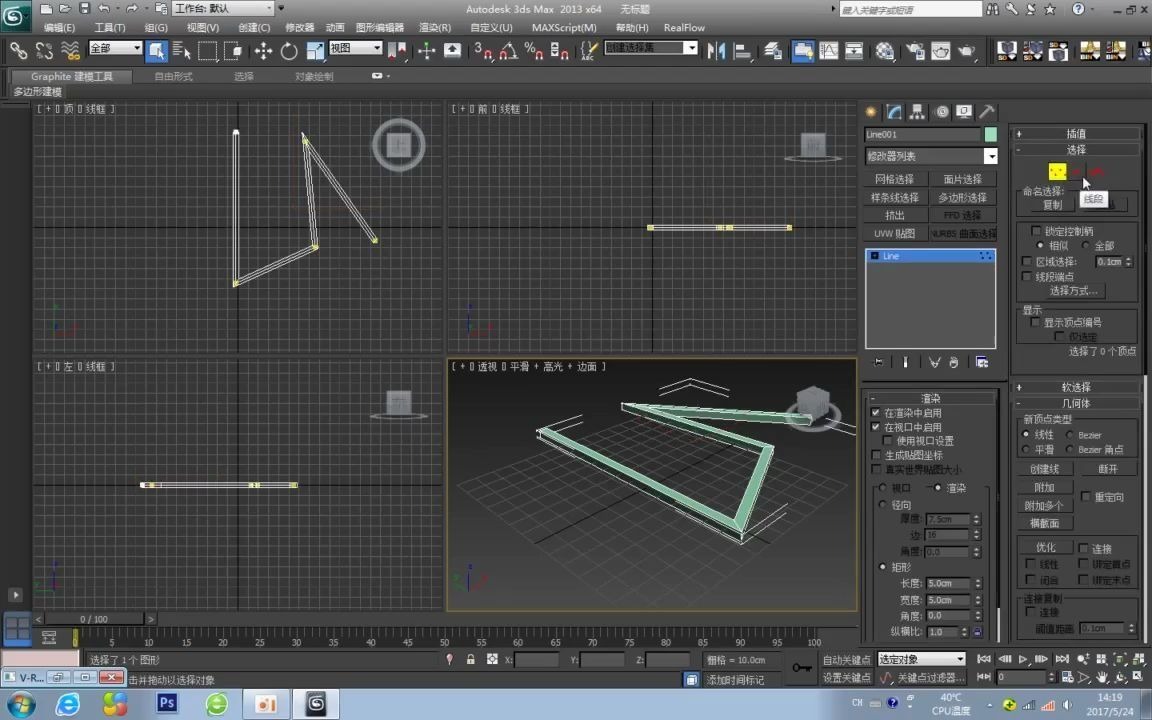Click the Line001 object color swatch
Image resolution: width=1152 pixels, height=720 pixels.
tap(990, 133)
